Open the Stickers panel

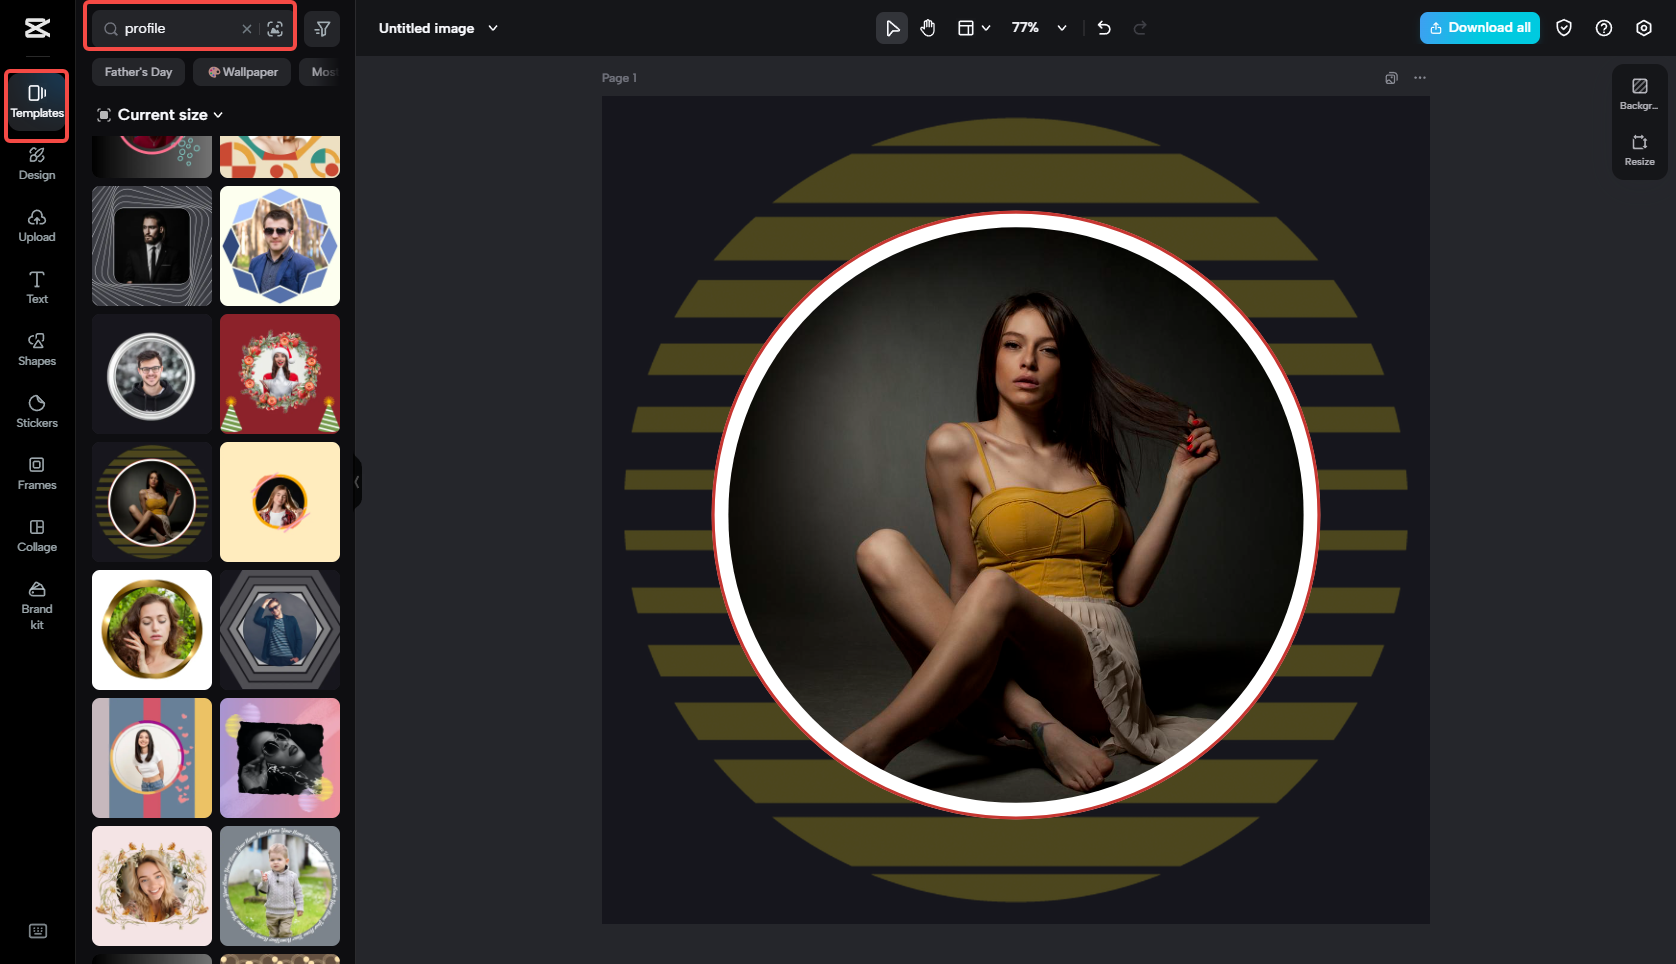click(x=36, y=411)
